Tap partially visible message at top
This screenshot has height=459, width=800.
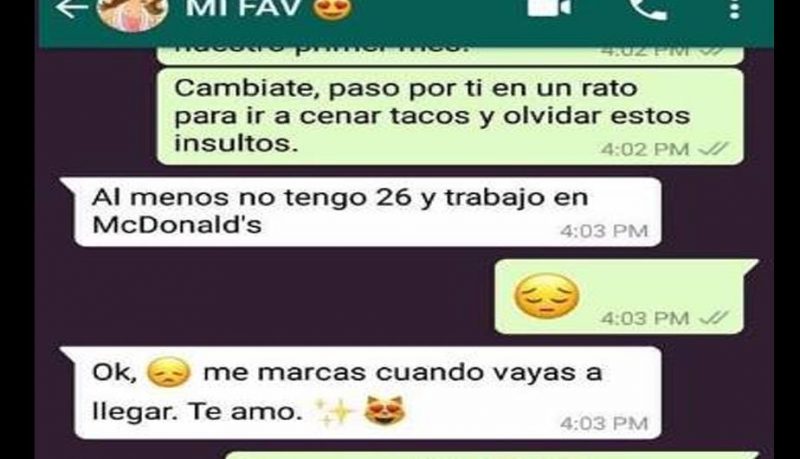tap(450, 55)
